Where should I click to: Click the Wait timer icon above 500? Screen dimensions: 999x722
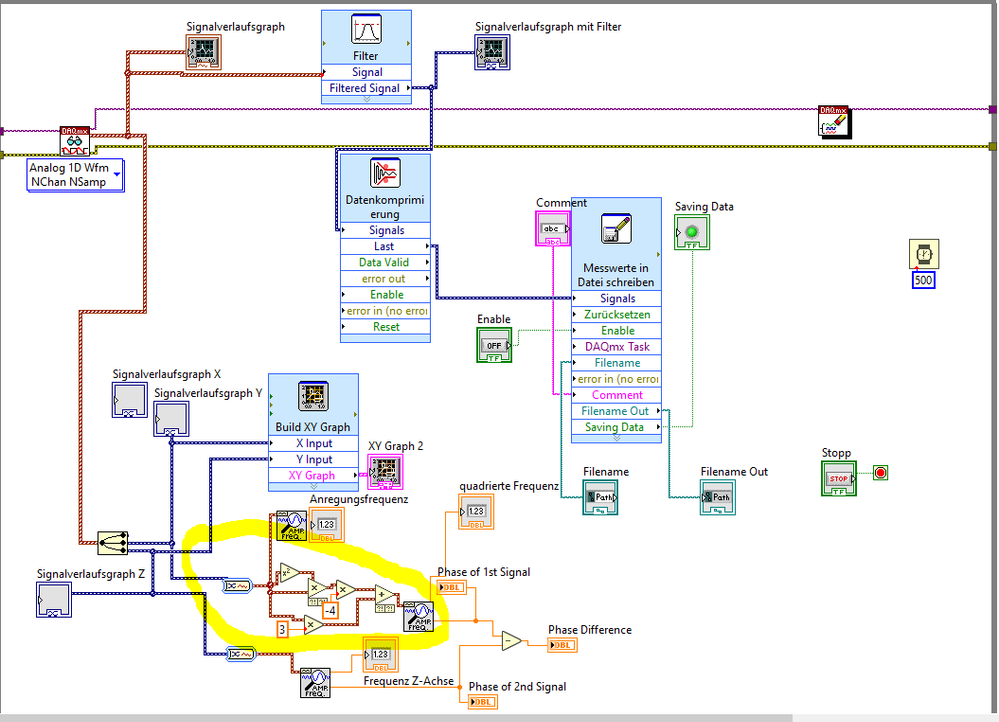click(924, 254)
